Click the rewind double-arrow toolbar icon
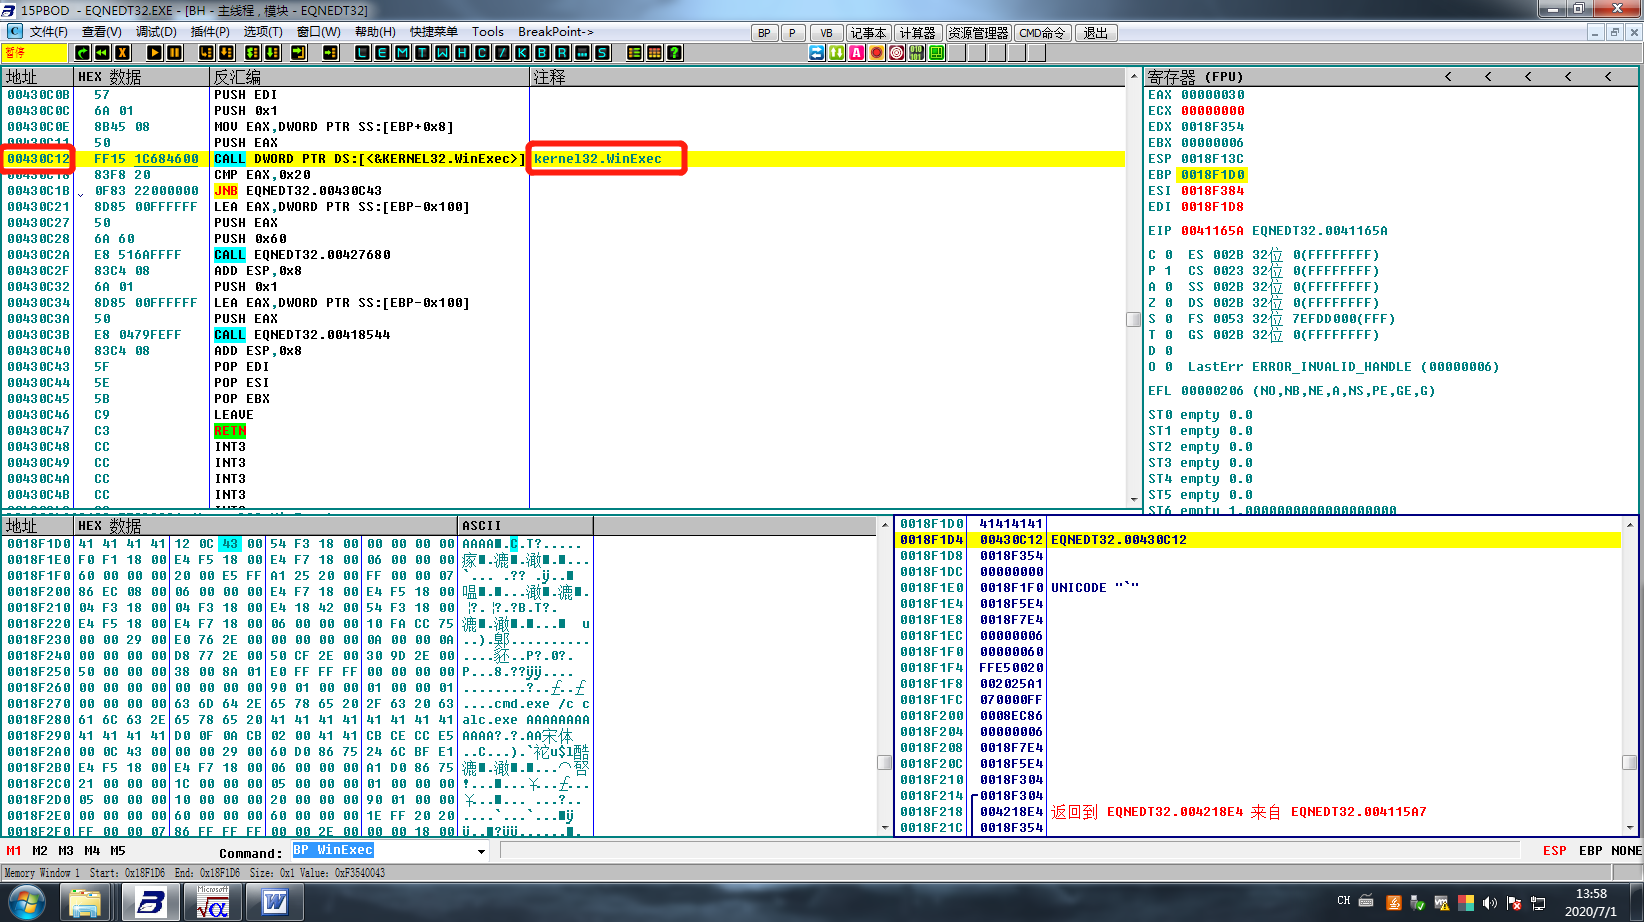Image resolution: width=1644 pixels, height=922 pixels. pos(102,53)
